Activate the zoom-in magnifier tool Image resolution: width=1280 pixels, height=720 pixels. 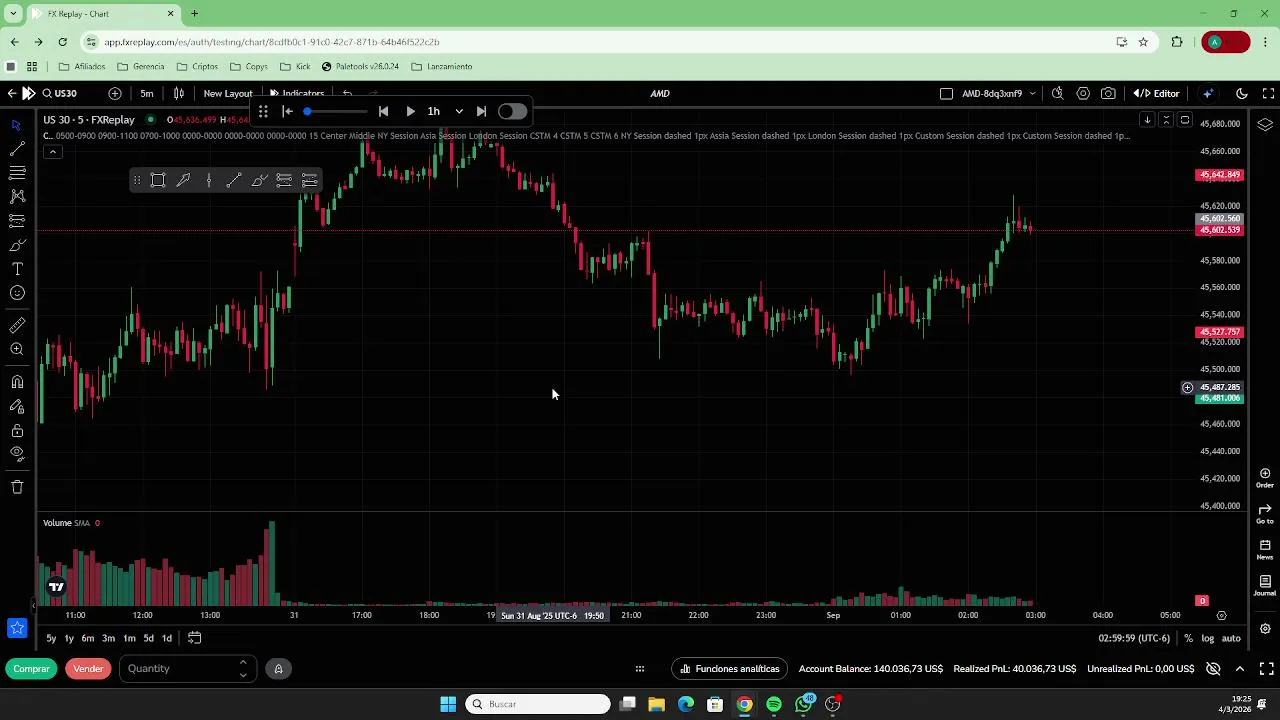tap(17, 349)
